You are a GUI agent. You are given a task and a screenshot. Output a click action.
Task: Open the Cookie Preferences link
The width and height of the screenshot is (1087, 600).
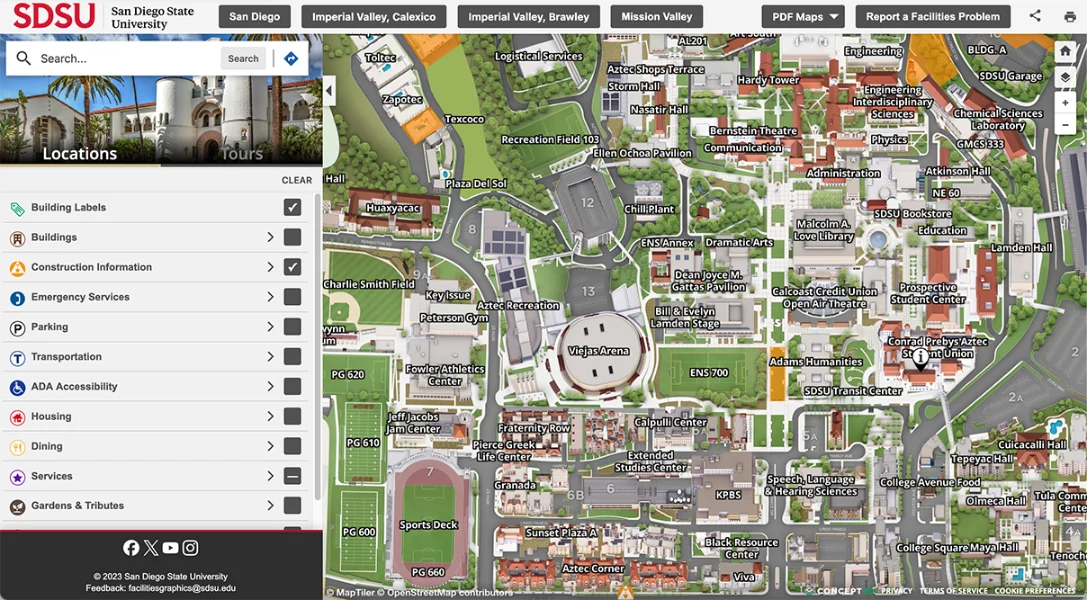(x=1034, y=591)
